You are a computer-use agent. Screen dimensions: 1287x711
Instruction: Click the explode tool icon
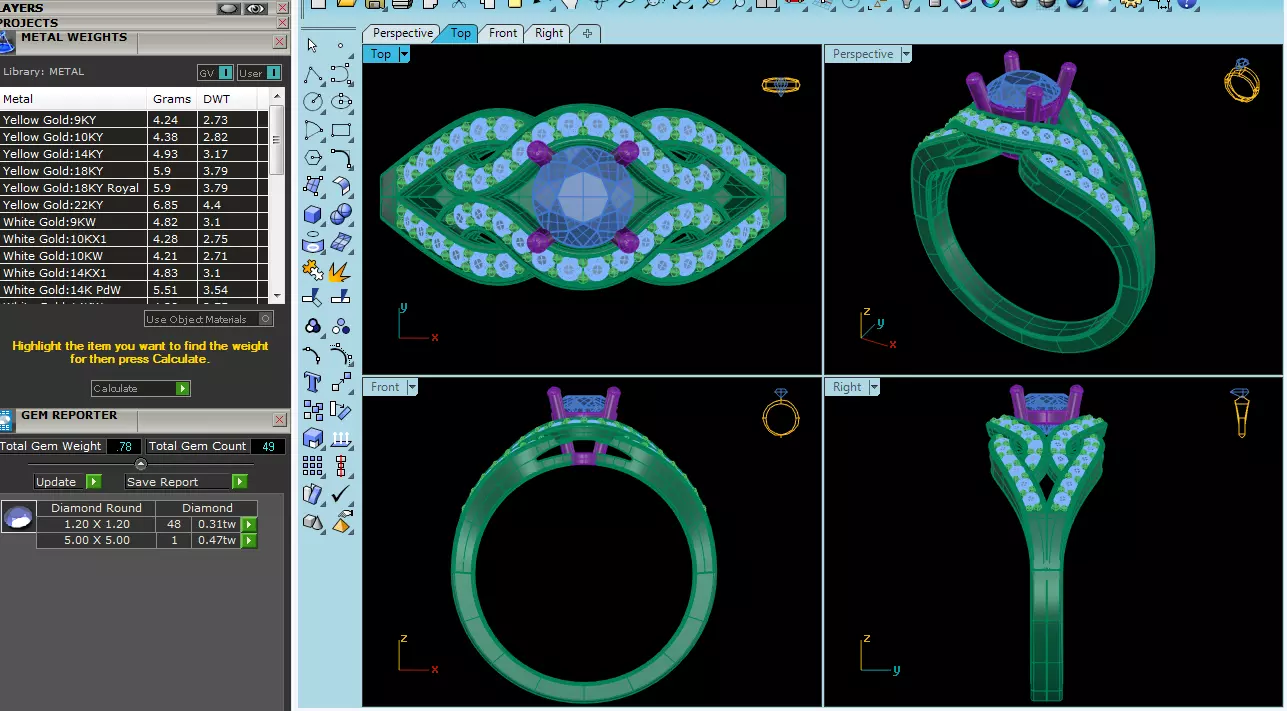click(x=340, y=271)
